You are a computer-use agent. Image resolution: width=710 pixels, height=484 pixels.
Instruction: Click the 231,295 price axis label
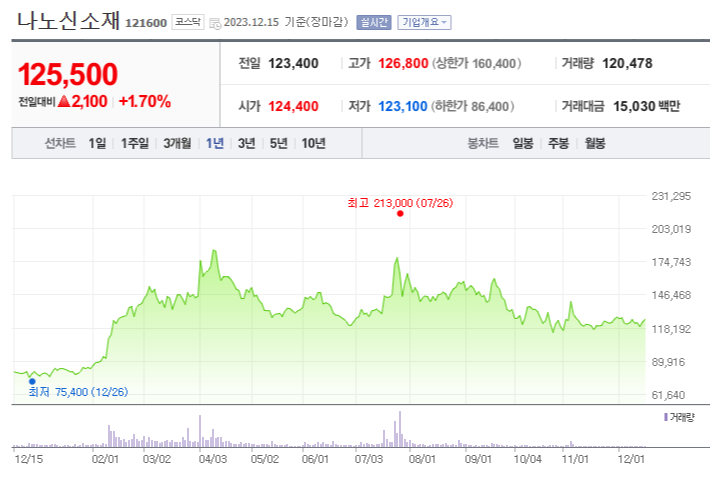pos(671,196)
